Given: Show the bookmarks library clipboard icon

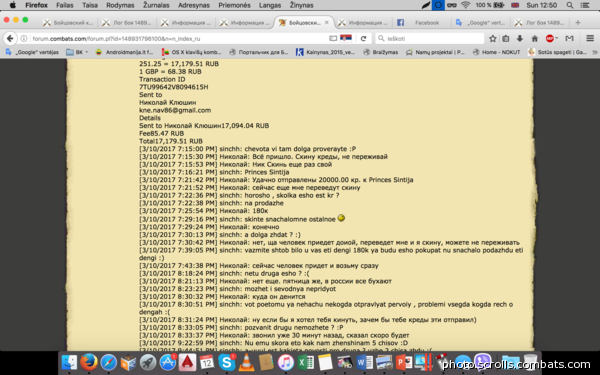Looking at the screenshot, I should [505, 38].
